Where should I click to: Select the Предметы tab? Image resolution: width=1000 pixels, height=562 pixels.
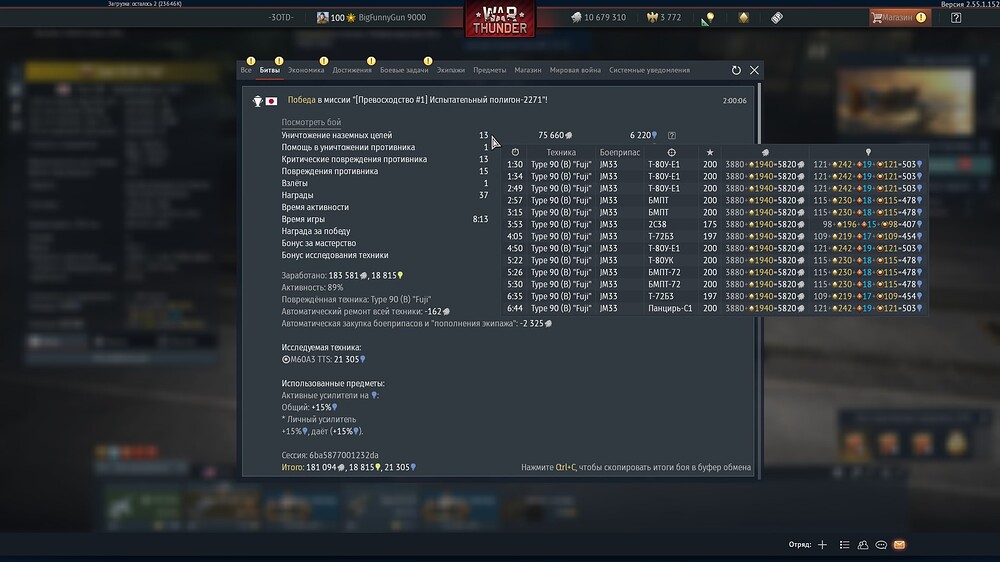click(x=490, y=70)
